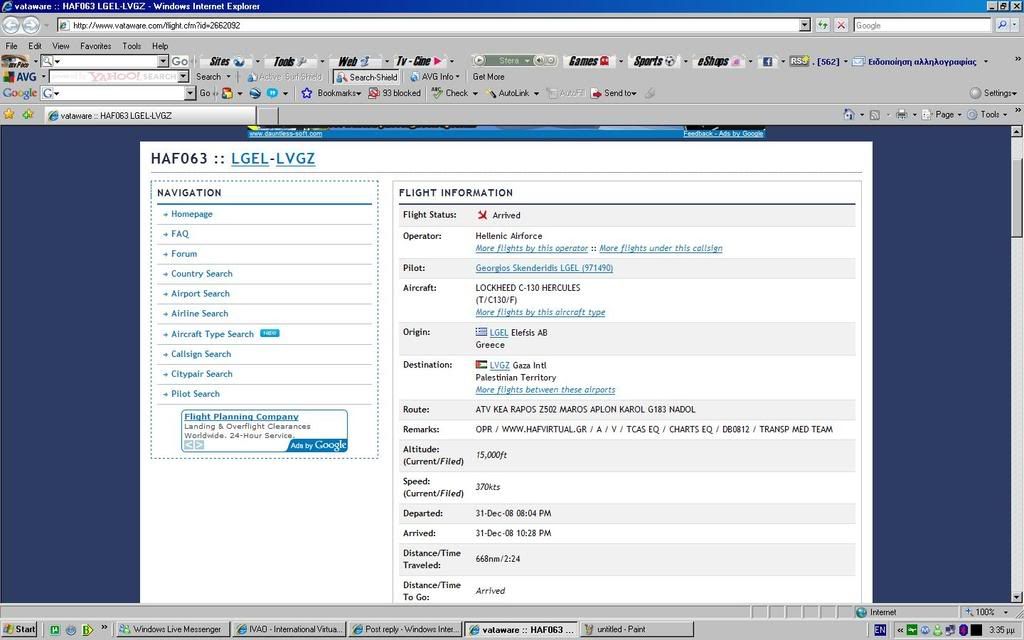Toggle the 93 blocked popup blocker
Viewport: 1024px width, 640px height.
394,93
